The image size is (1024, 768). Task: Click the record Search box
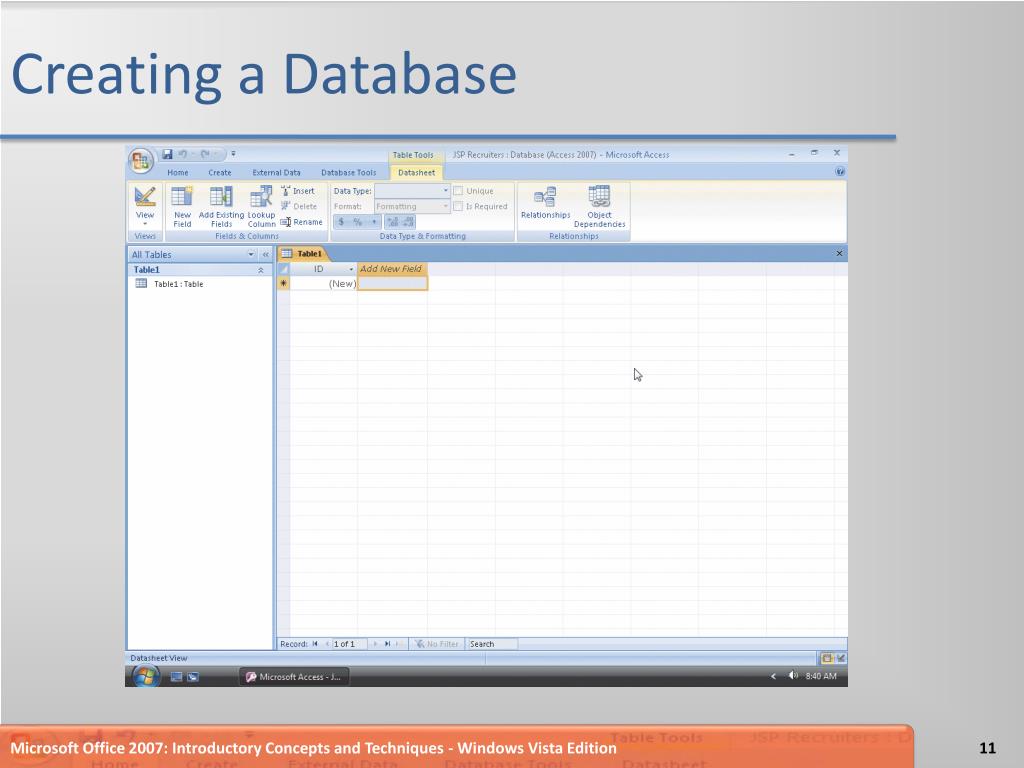point(492,644)
